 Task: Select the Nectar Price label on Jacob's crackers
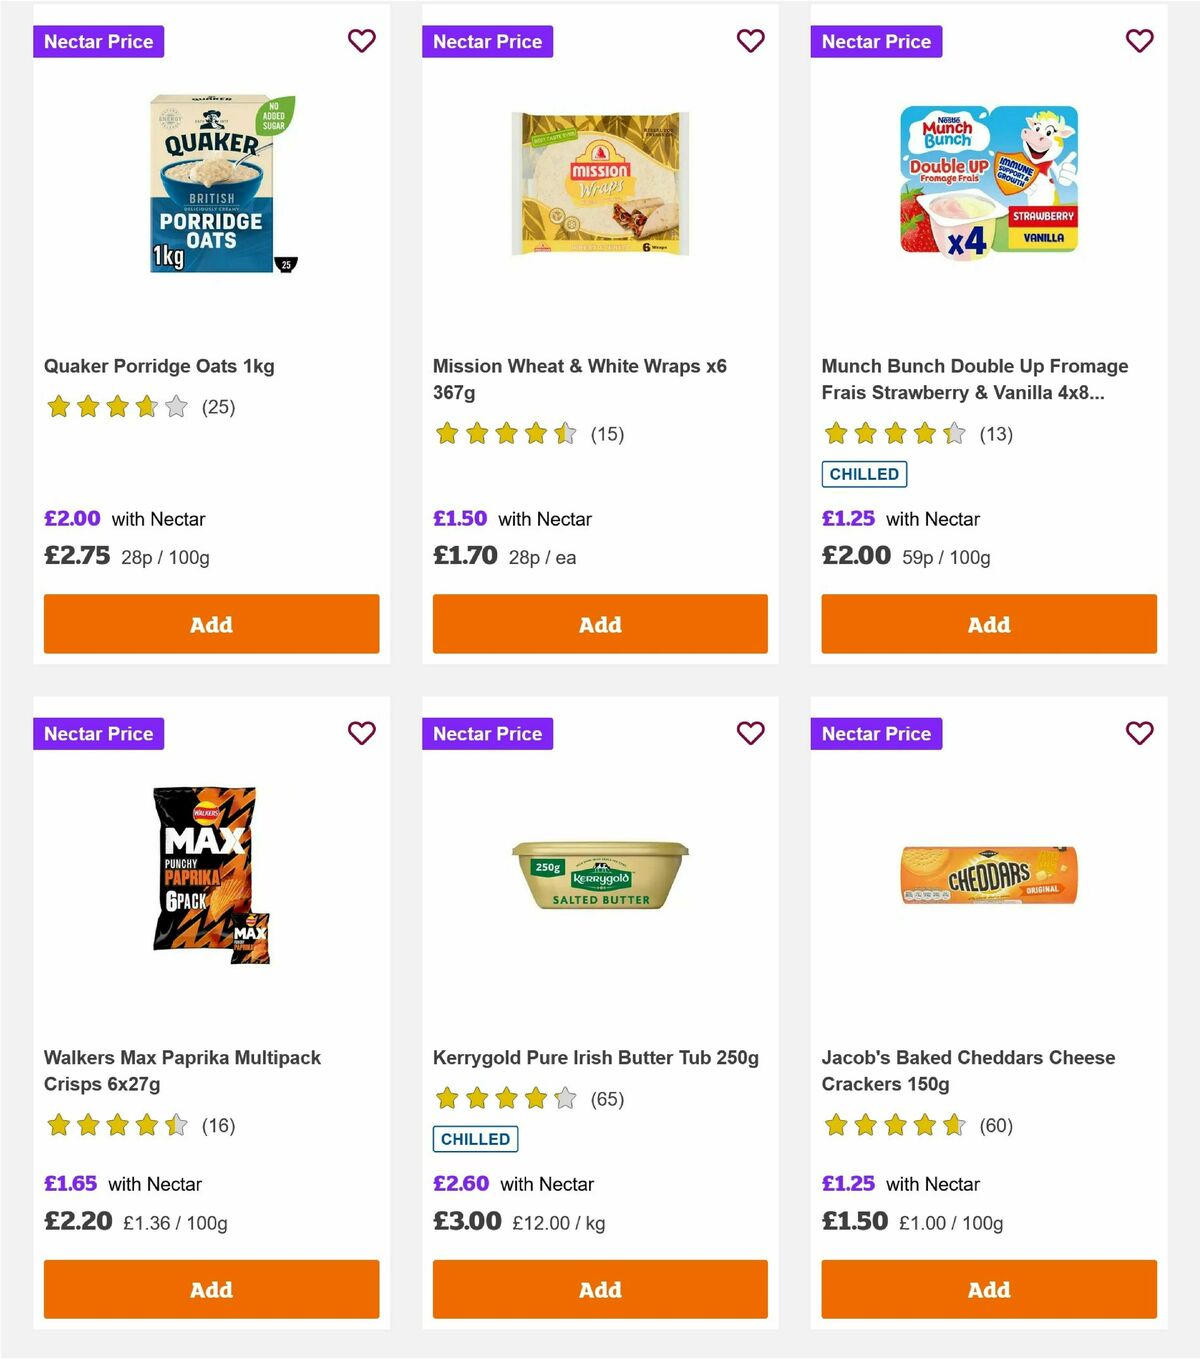pyautogui.click(x=876, y=733)
